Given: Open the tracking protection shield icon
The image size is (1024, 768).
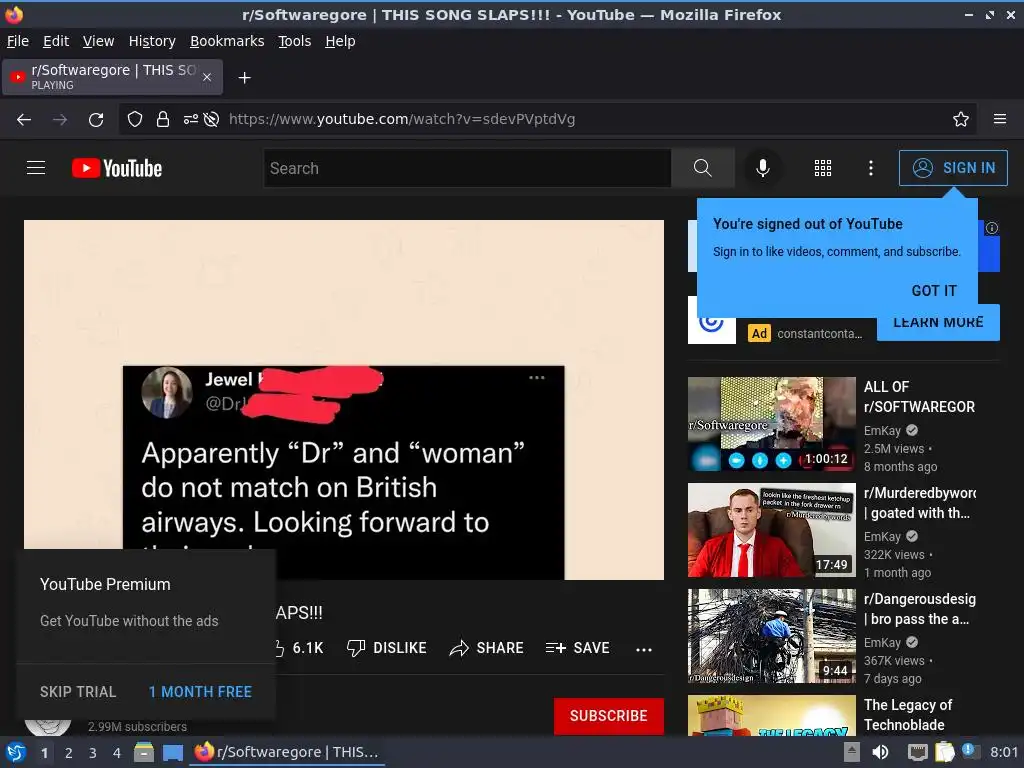Looking at the screenshot, I should tap(135, 120).
